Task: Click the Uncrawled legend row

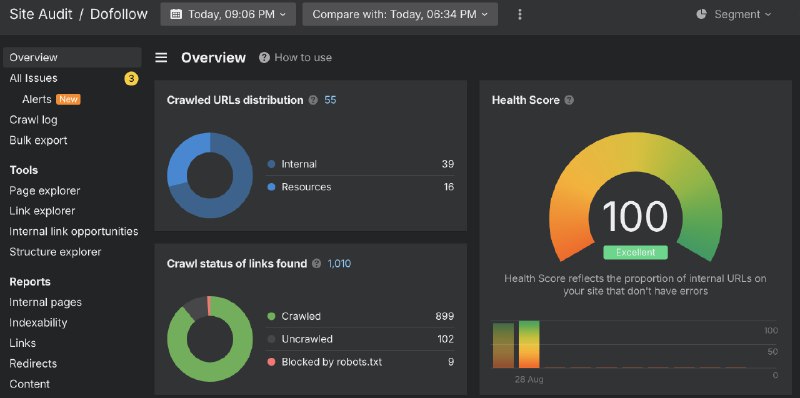Action: (x=360, y=339)
